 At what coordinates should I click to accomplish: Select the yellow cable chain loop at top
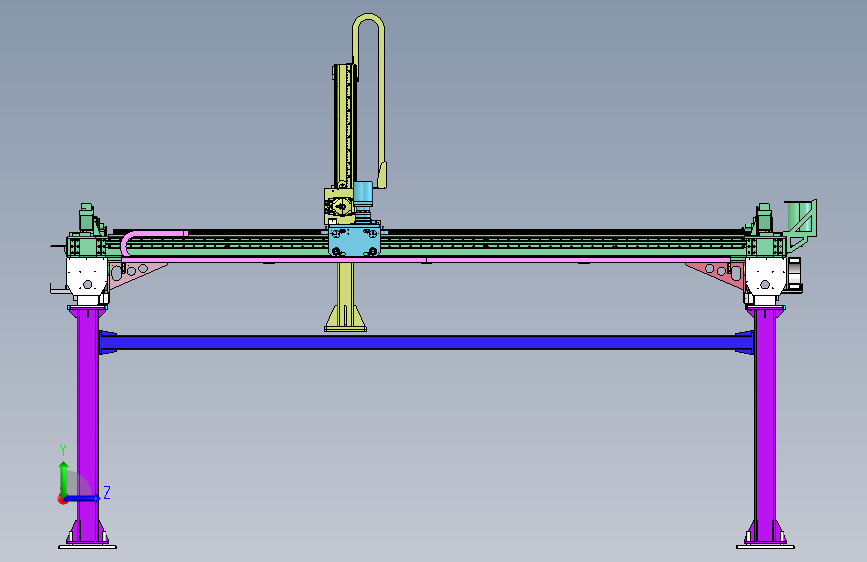[x=369, y=100]
